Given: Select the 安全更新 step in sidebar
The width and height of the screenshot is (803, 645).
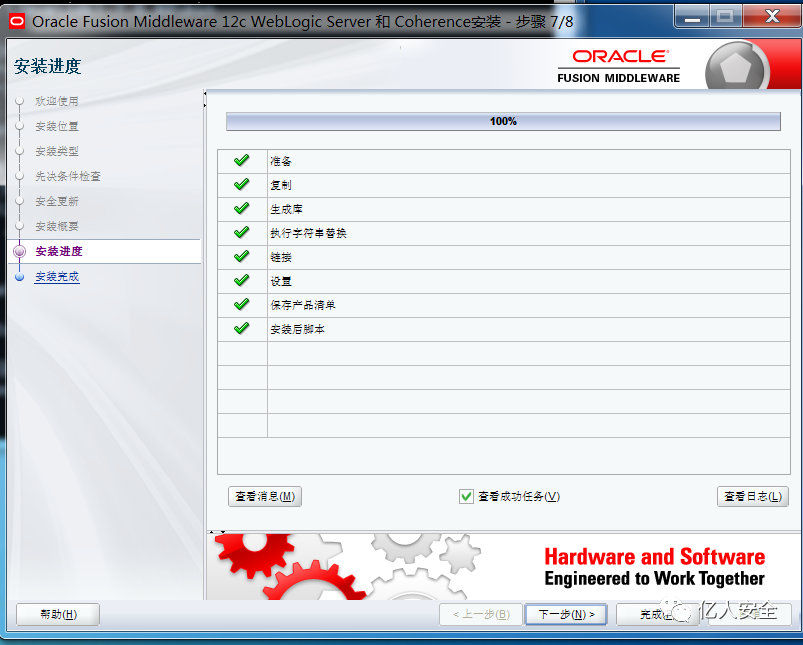Looking at the screenshot, I should 57,201.
